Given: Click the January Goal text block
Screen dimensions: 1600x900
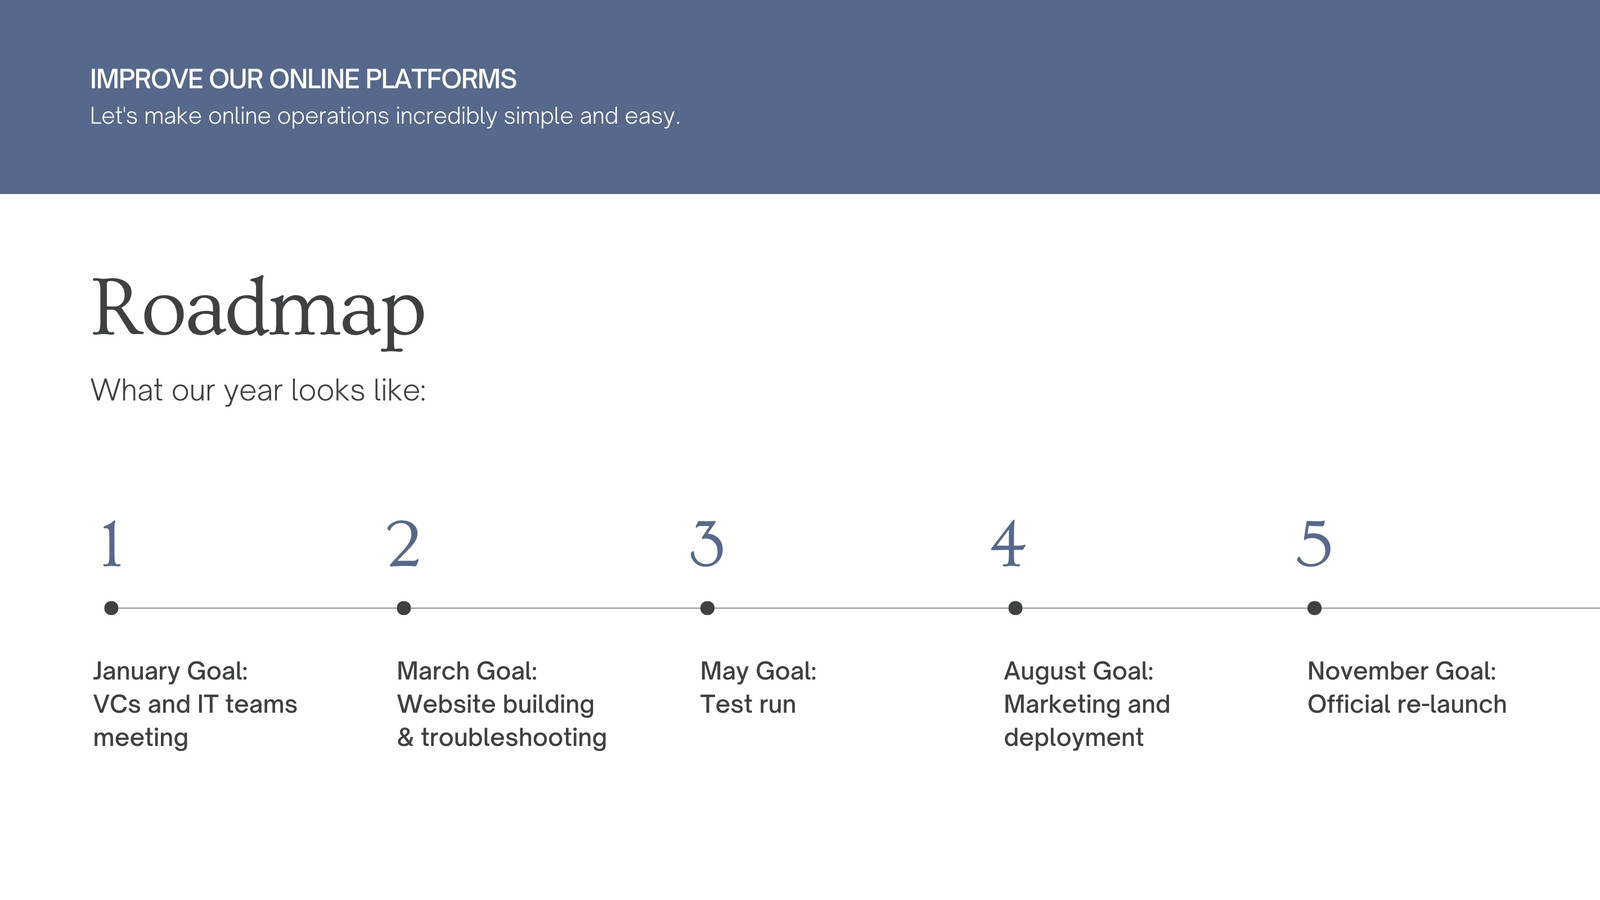Looking at the screenshot, I should click(x=195, y=704).
